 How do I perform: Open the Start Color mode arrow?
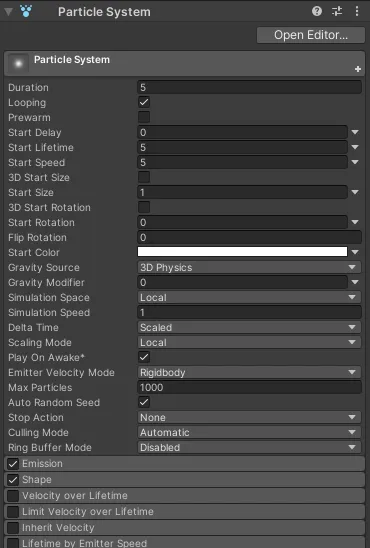point(355,252)
